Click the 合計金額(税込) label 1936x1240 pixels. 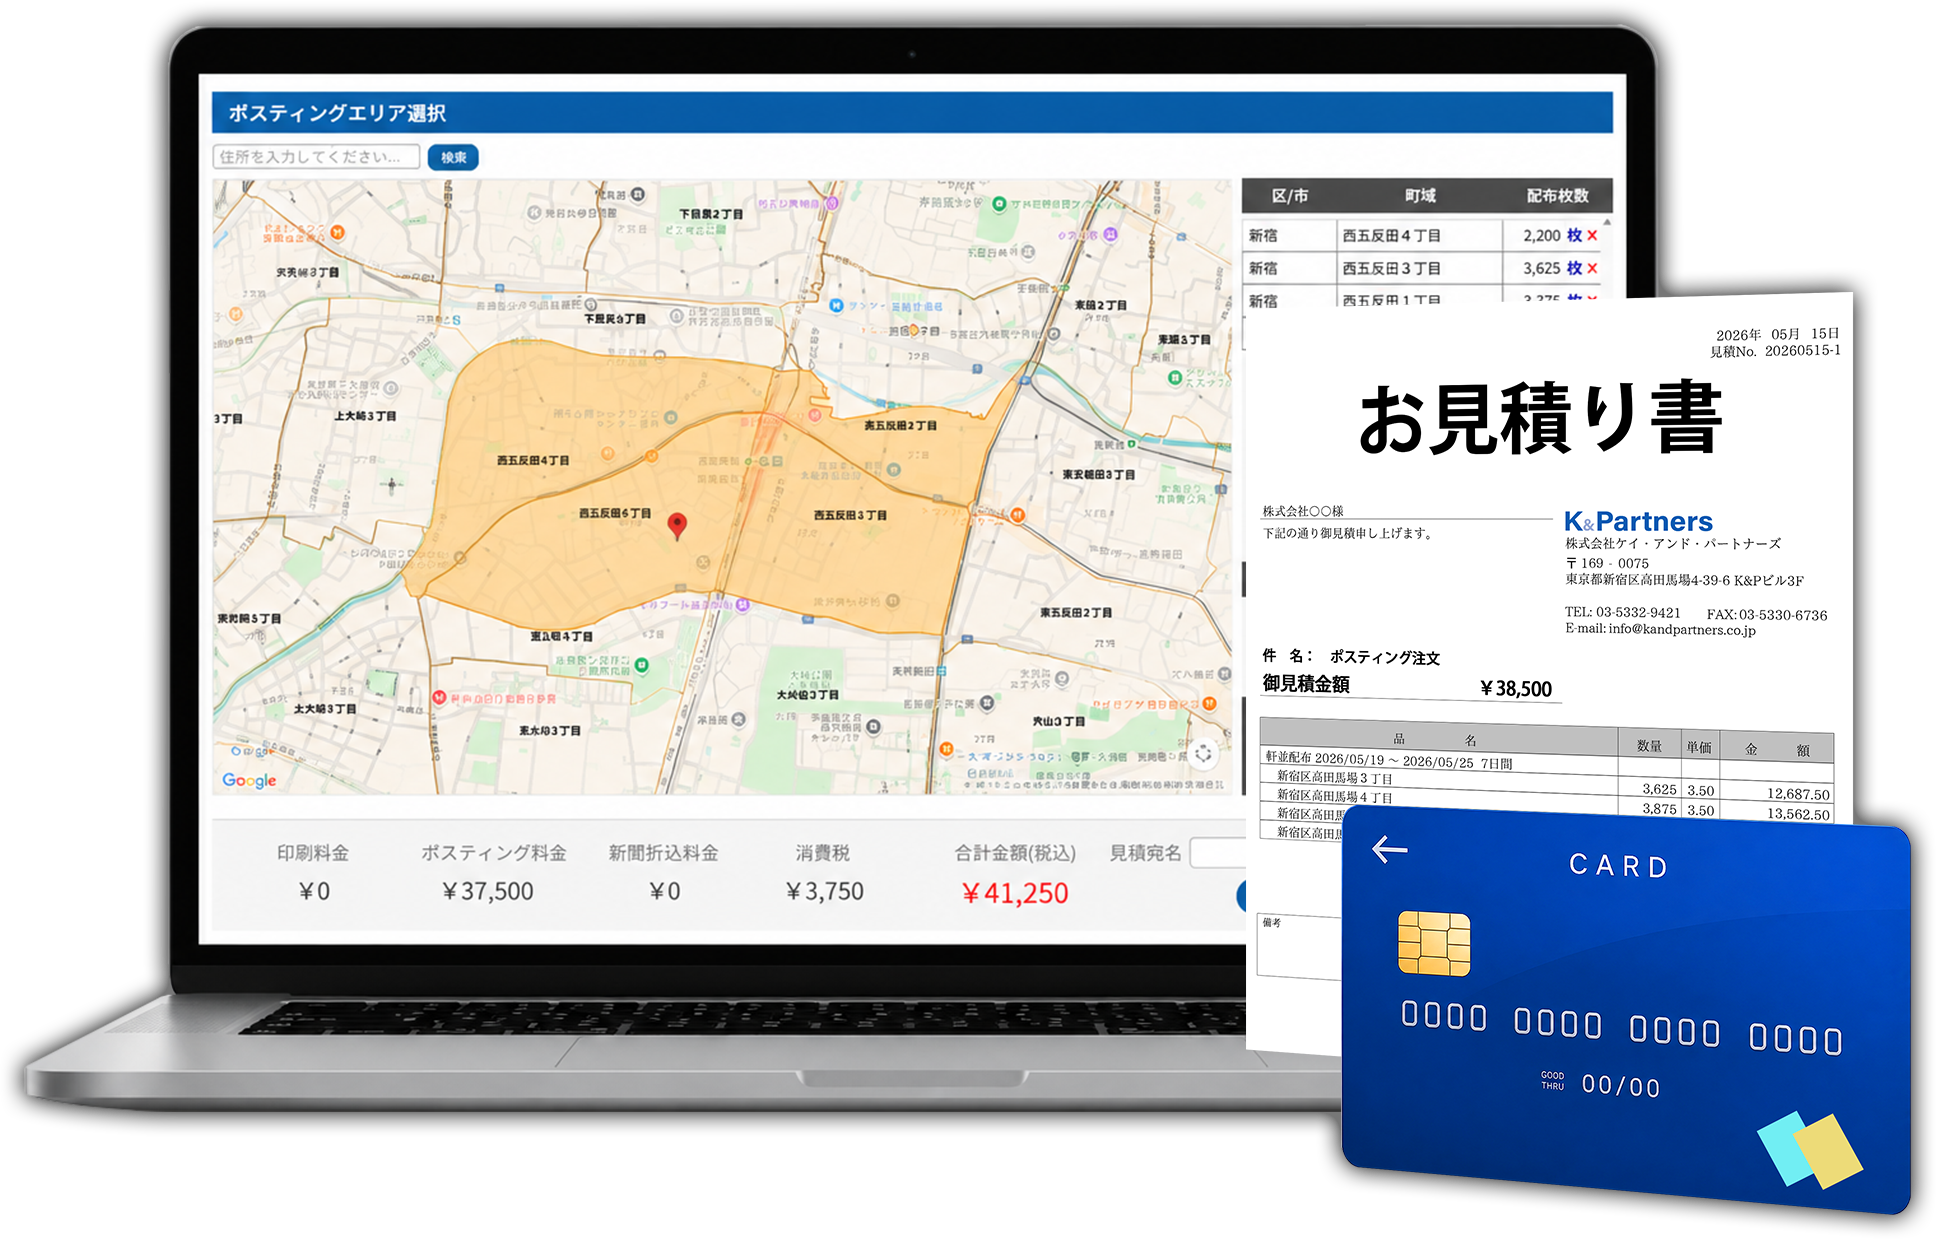pos(1015,853)
